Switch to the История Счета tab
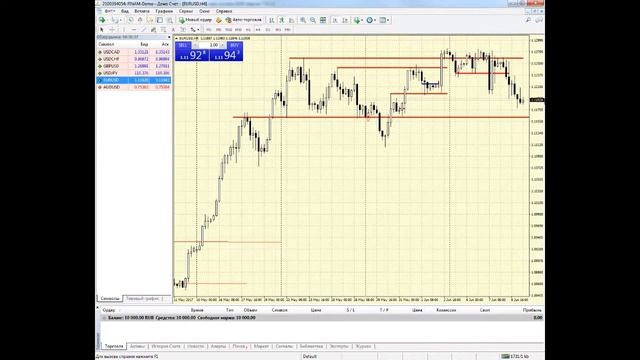Viewport: 640px width, 360px height. 166,346
